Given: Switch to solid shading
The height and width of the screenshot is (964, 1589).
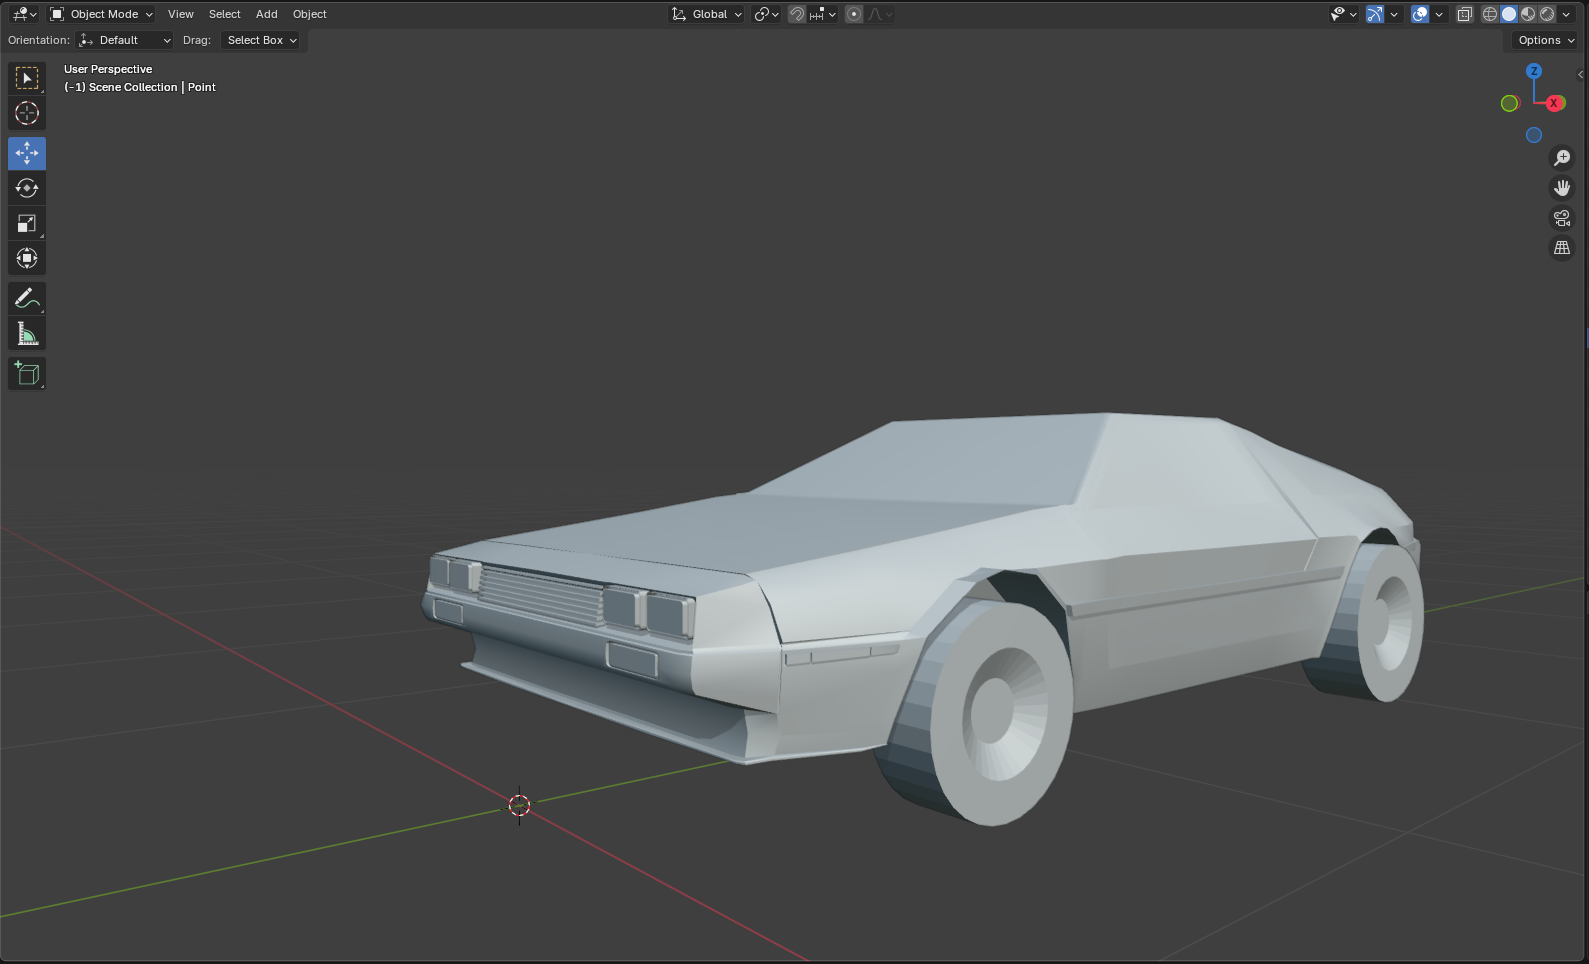Looking at the screenshot, I should point(1509,14).
